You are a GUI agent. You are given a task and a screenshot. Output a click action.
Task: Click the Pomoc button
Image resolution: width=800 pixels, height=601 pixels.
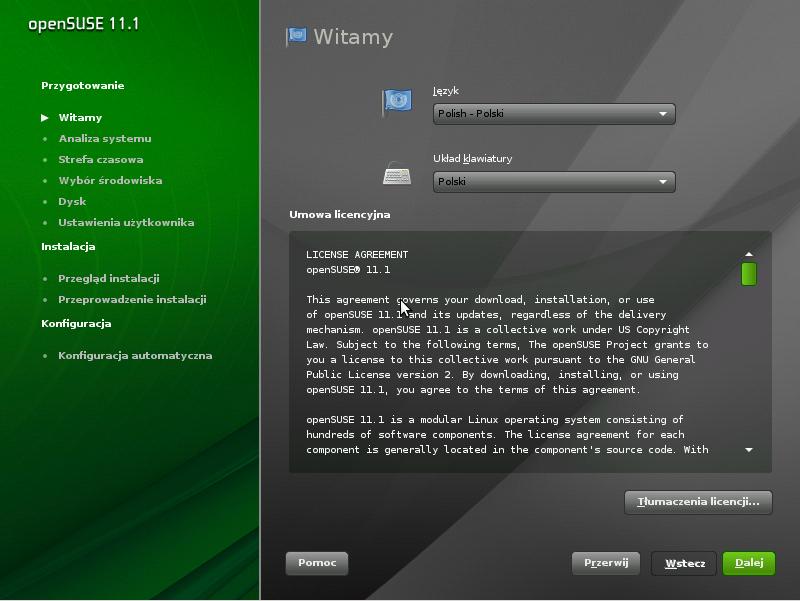[317, 563]
